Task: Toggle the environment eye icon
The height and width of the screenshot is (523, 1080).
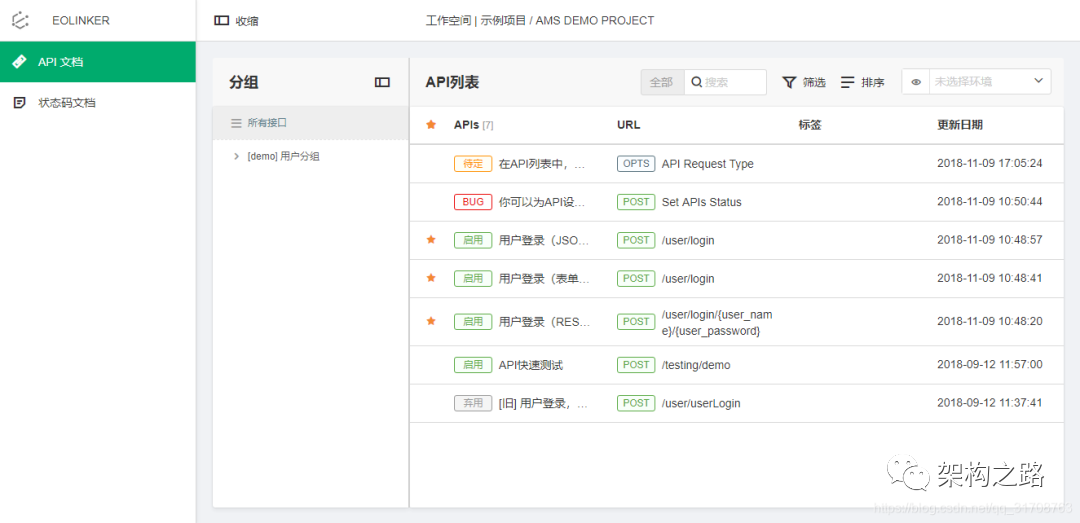Action: point(916,82)
